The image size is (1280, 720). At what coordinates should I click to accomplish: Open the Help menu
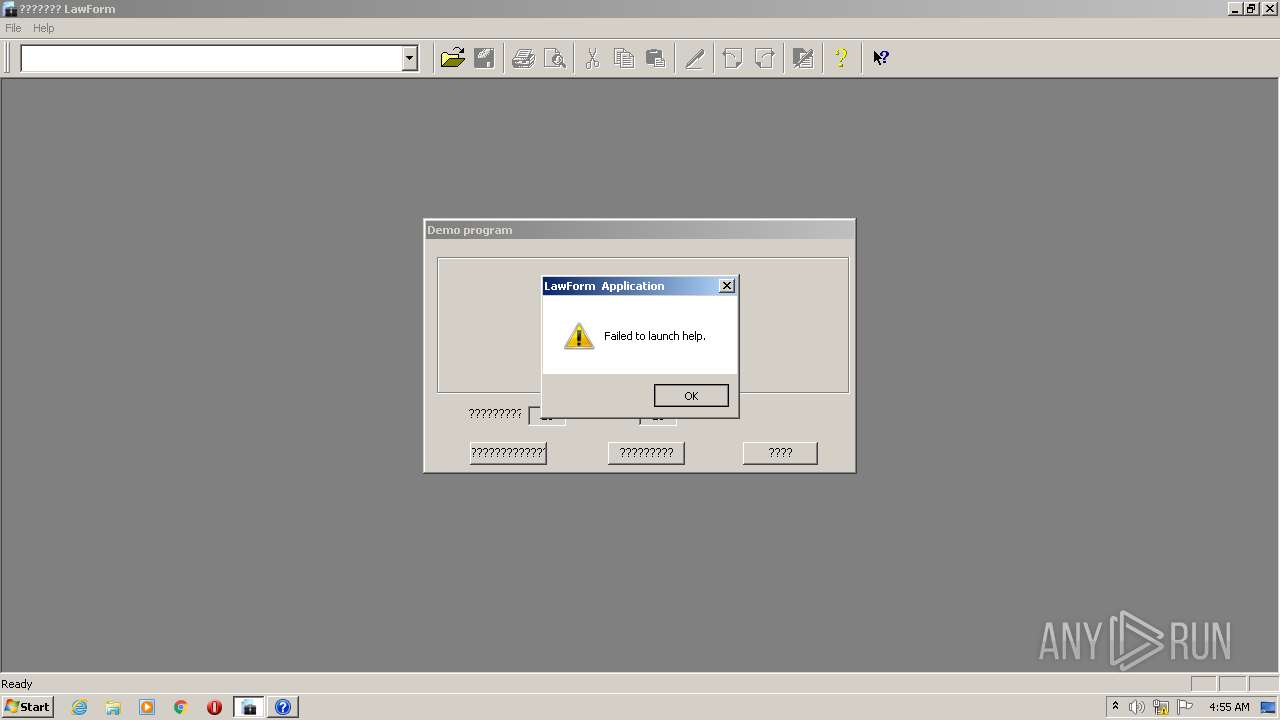click(43, 28)
